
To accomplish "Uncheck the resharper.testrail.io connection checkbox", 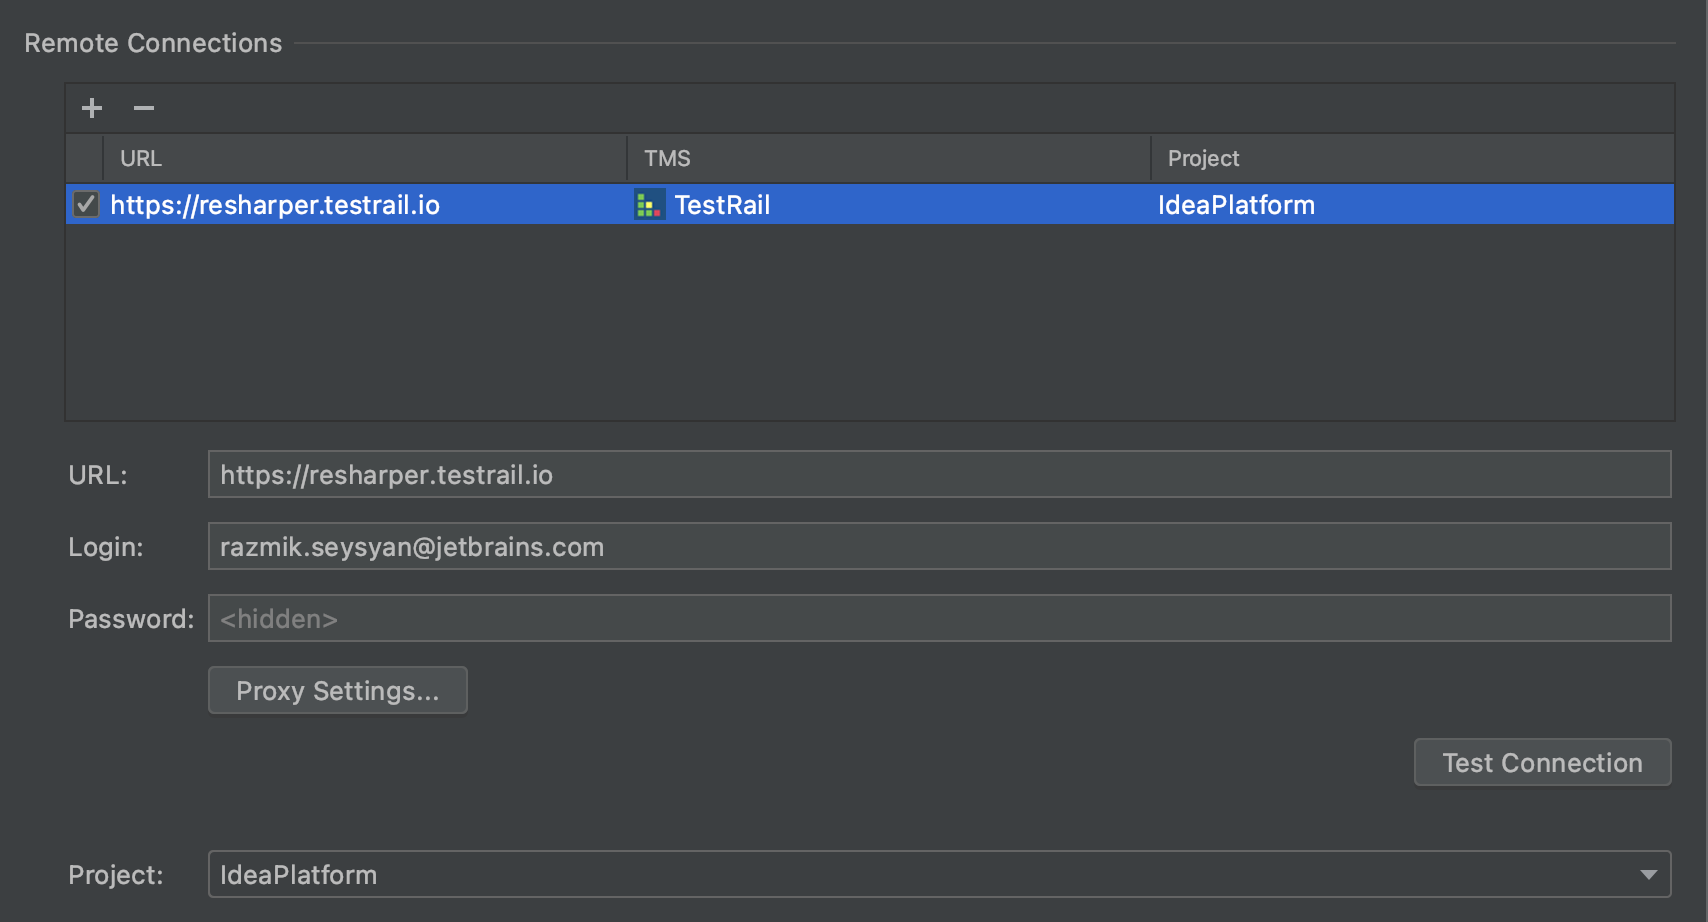I will (86, 205).
